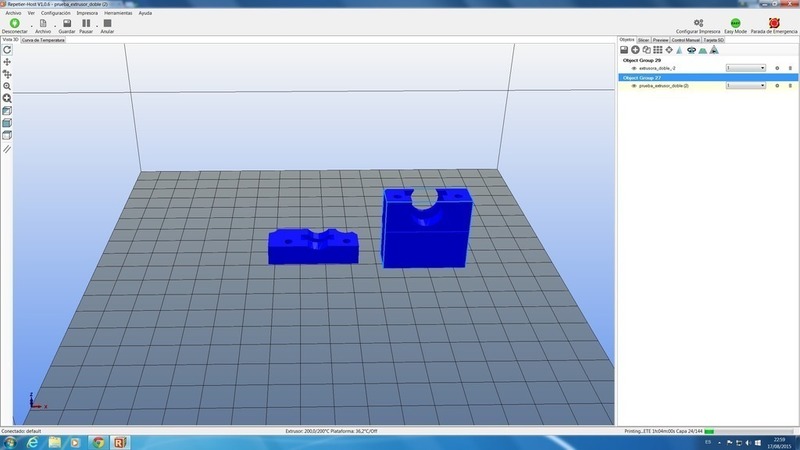The image size is (800, 450).
Task: Toggle visibility of prueba_extrusor_doble(2)
Action: [x=633, y=86]
